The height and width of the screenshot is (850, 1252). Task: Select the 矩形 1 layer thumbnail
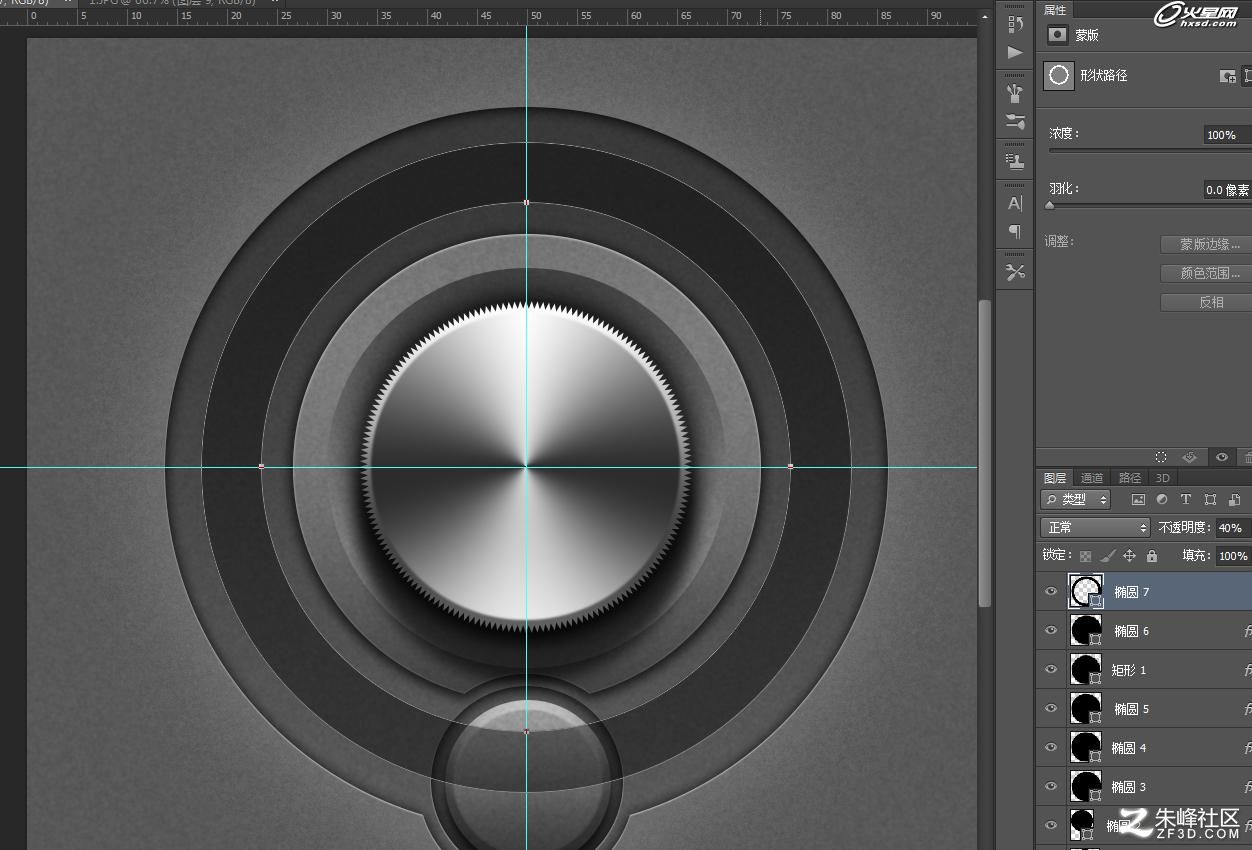(x=1086, y=670)
